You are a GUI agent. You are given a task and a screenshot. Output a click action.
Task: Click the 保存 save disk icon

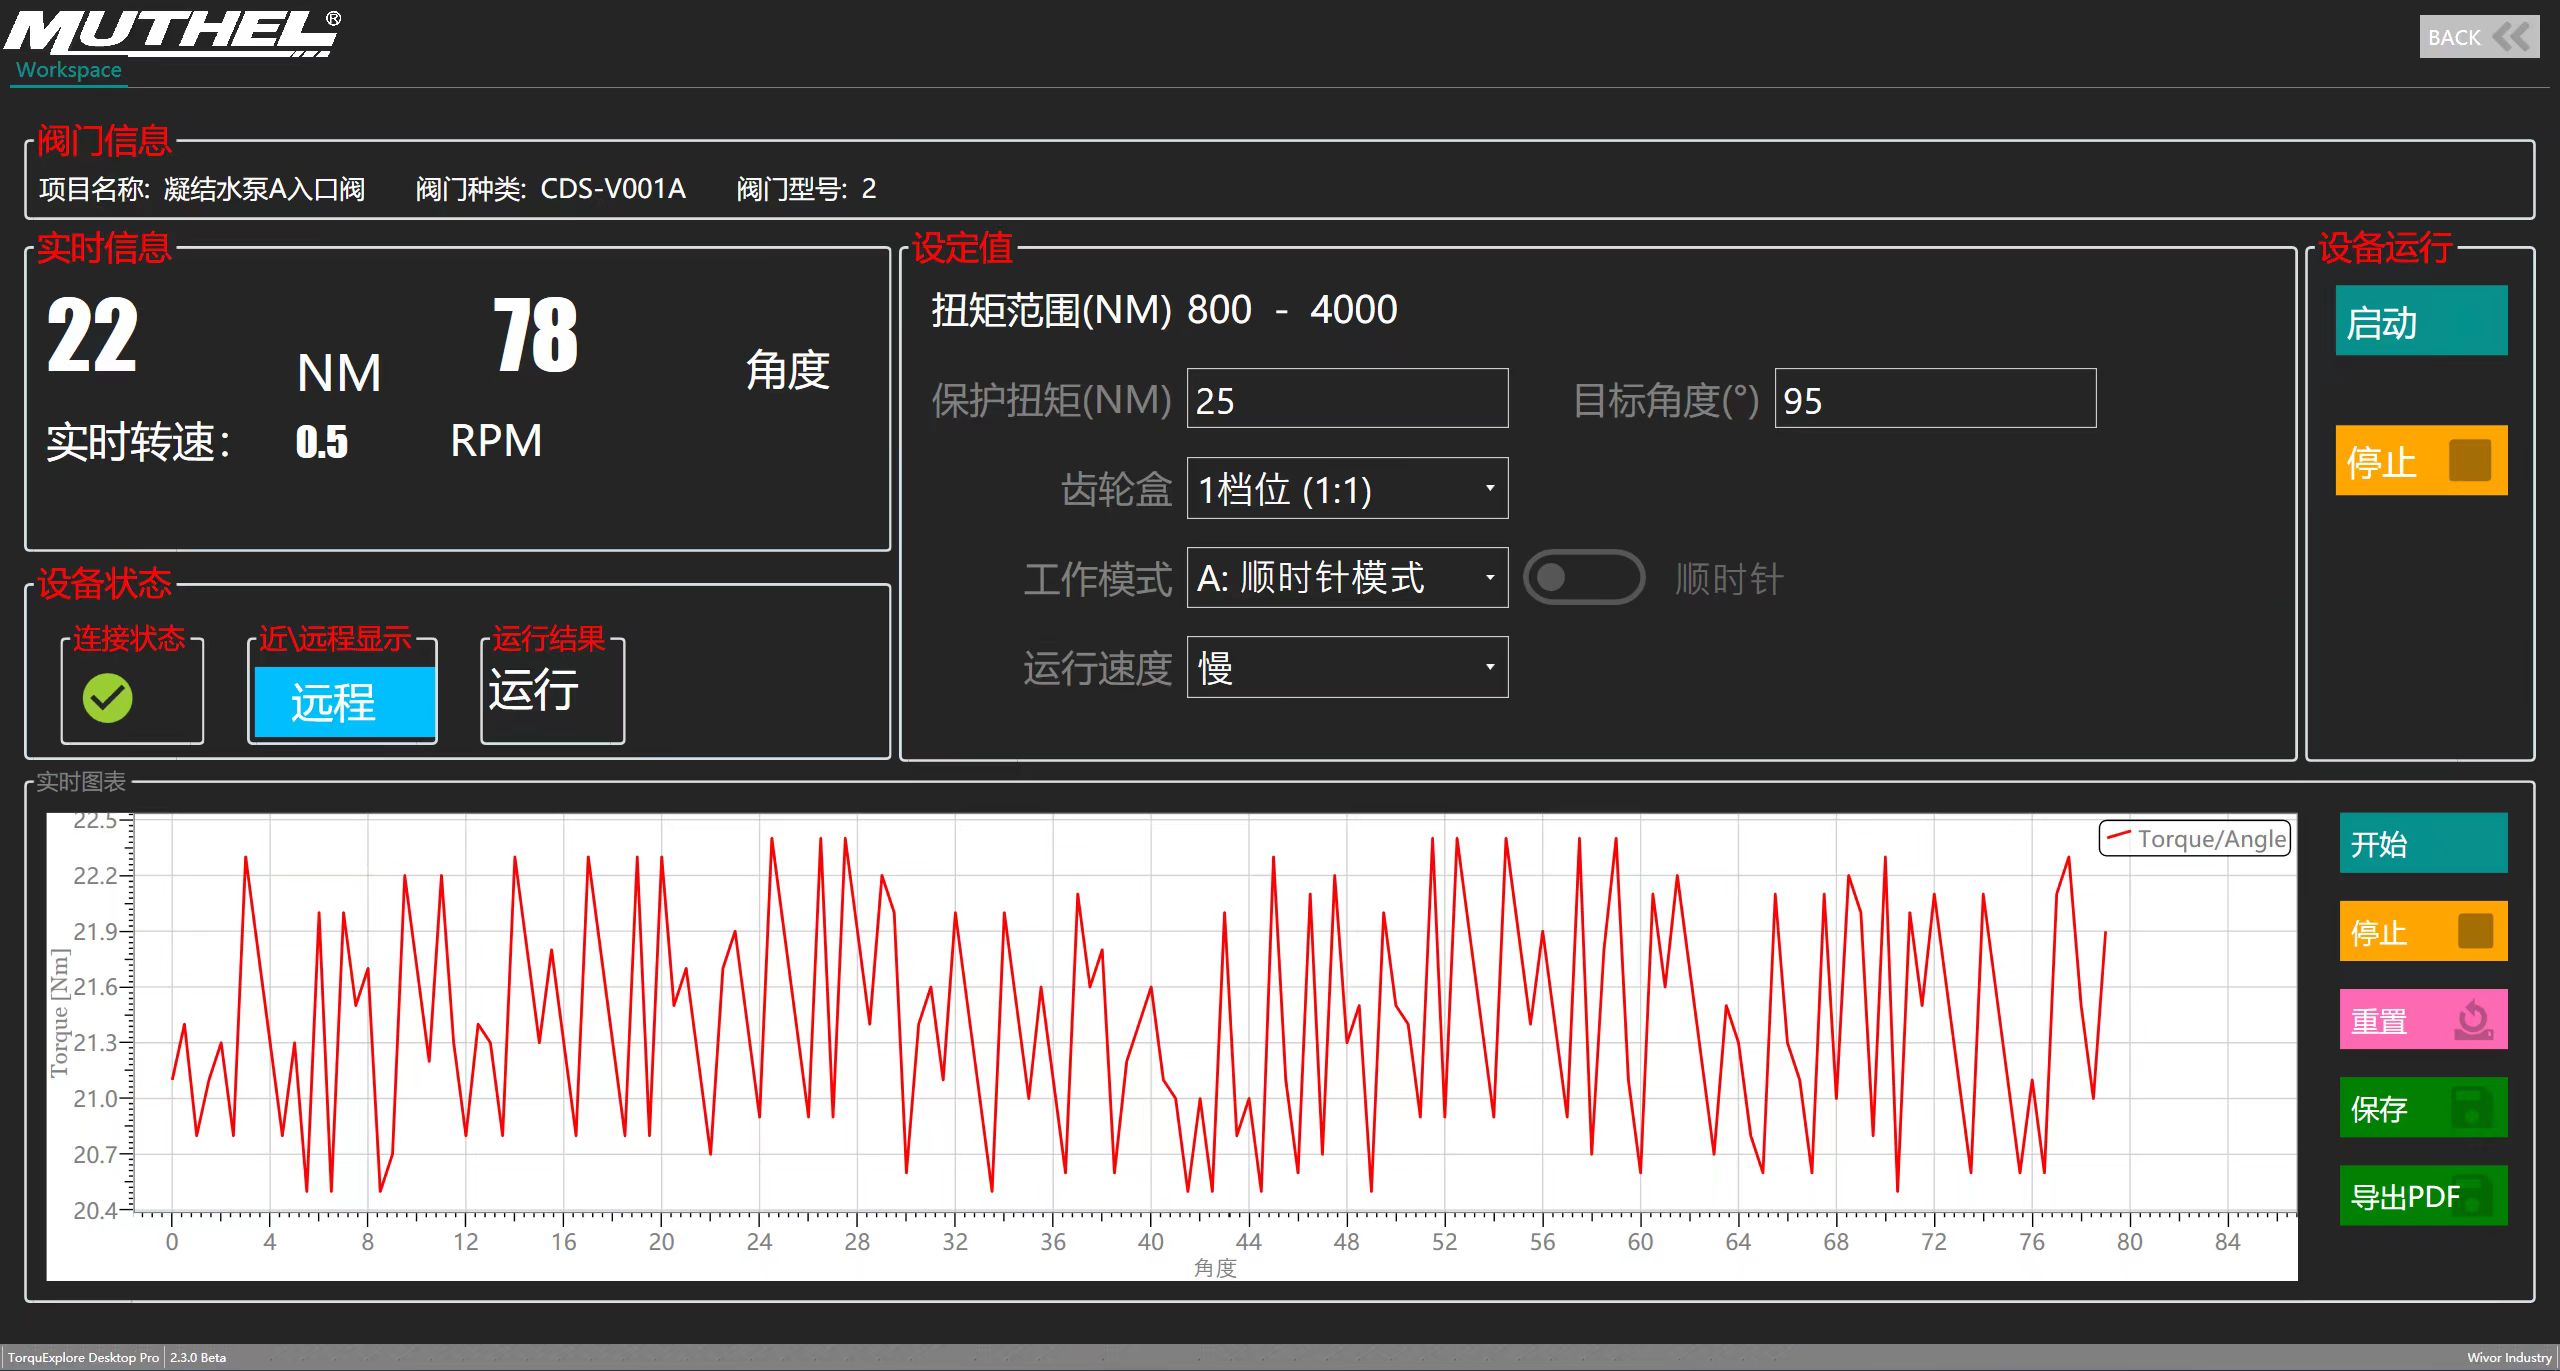2472,1108
